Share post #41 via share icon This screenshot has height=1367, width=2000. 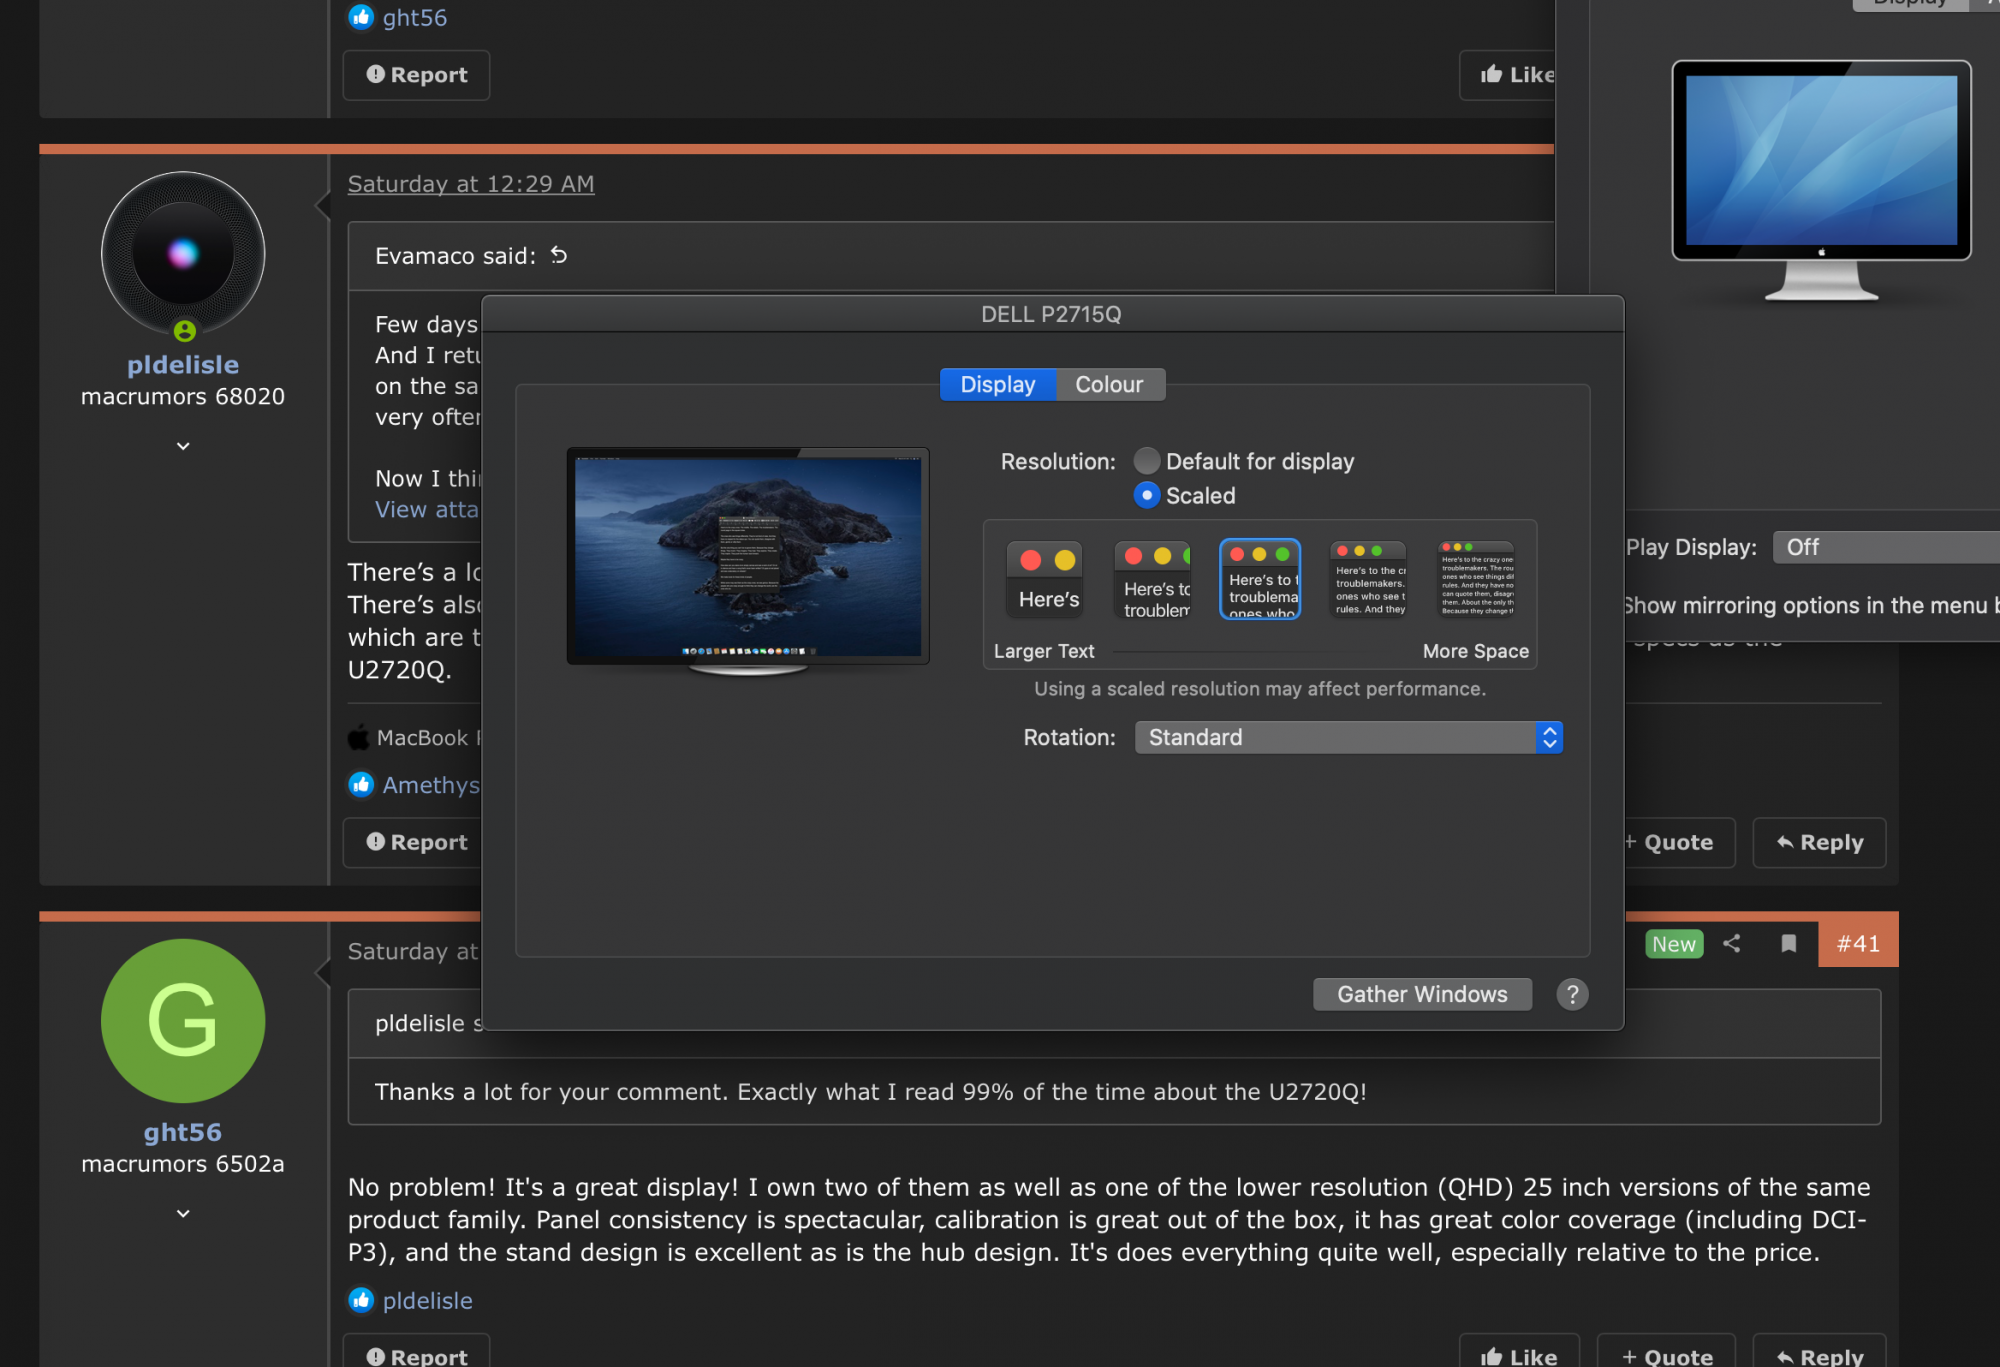(1732, 943)
